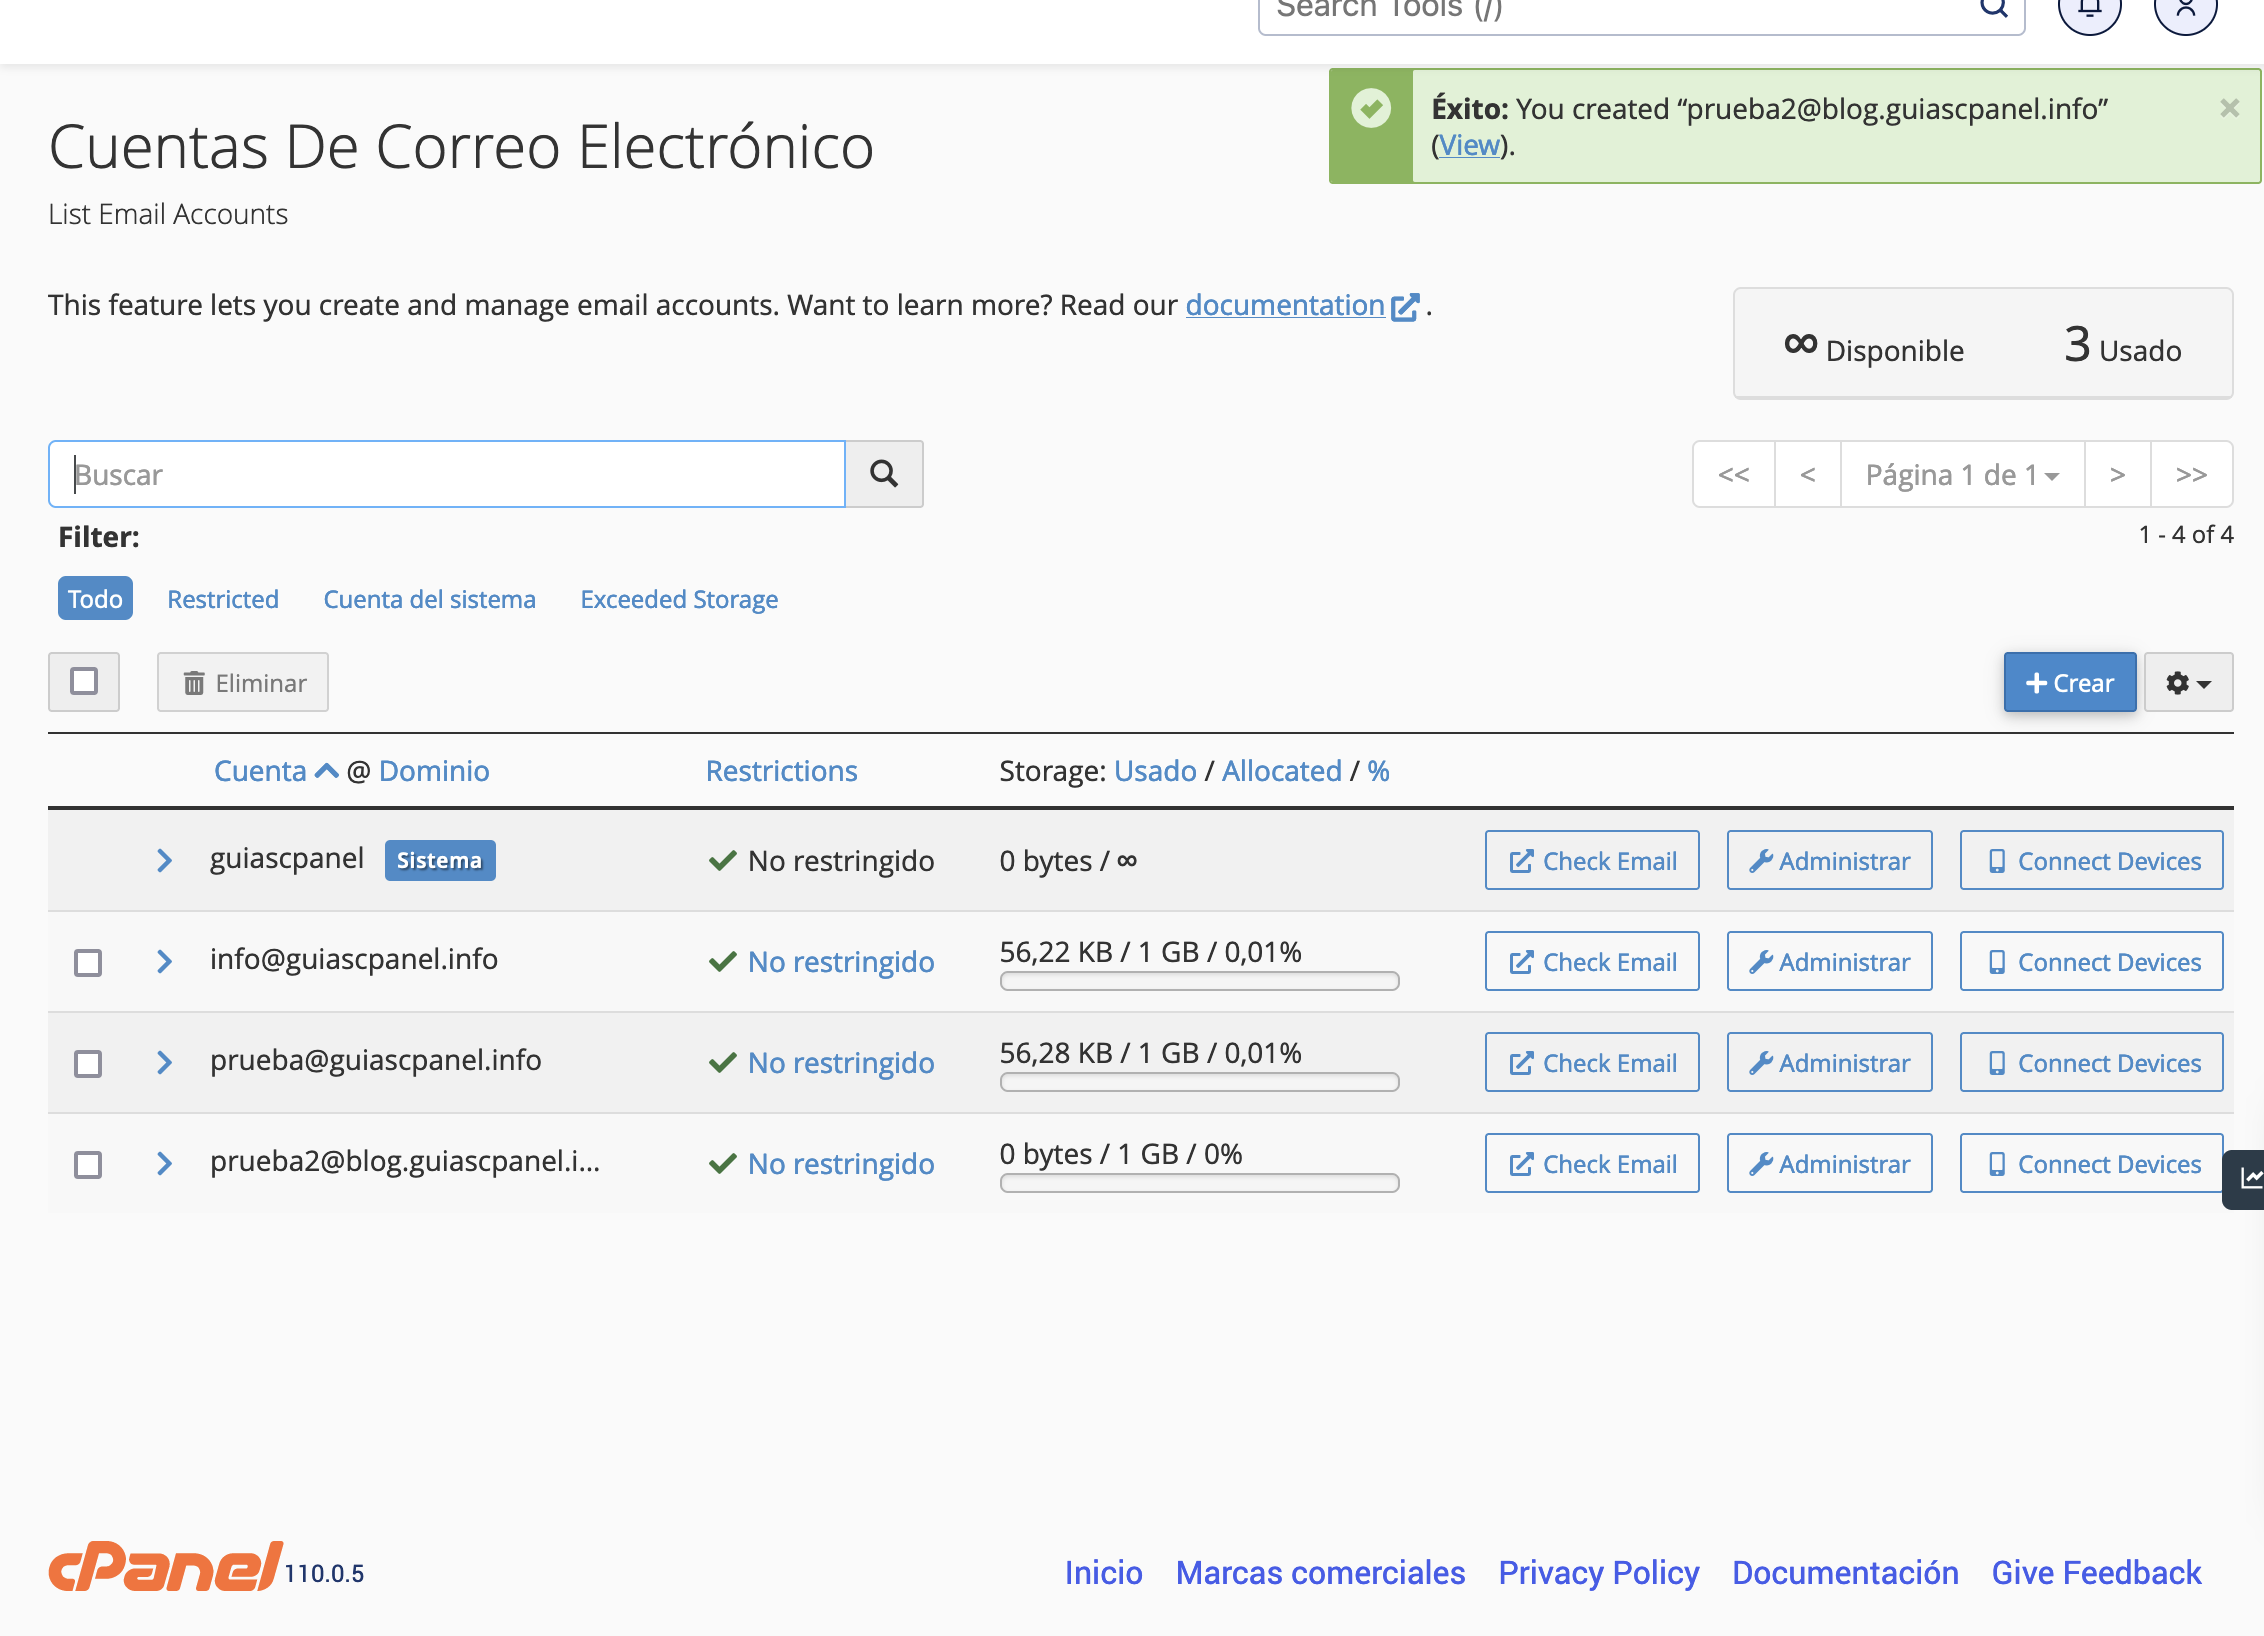Select the prueba2@blog.guiascpanel checkbox

point(88,1164)
